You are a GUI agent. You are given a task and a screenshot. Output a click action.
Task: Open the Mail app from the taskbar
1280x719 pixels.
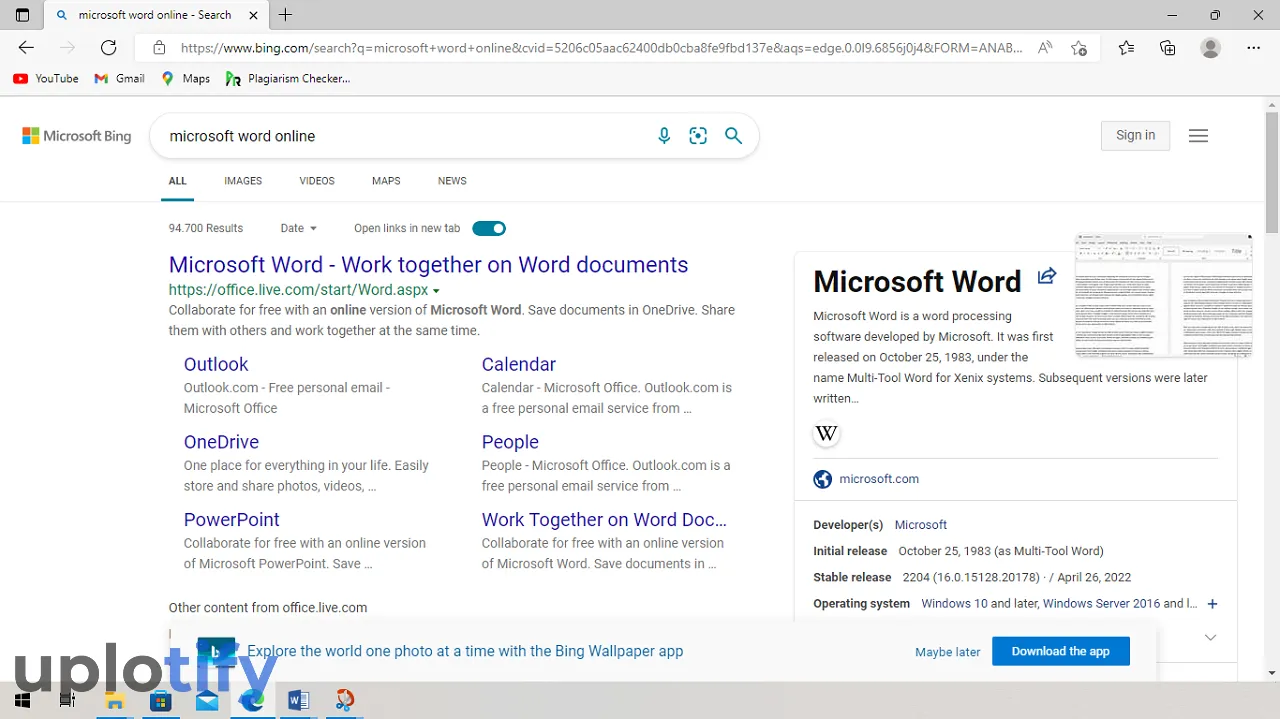tap(207, 700)
